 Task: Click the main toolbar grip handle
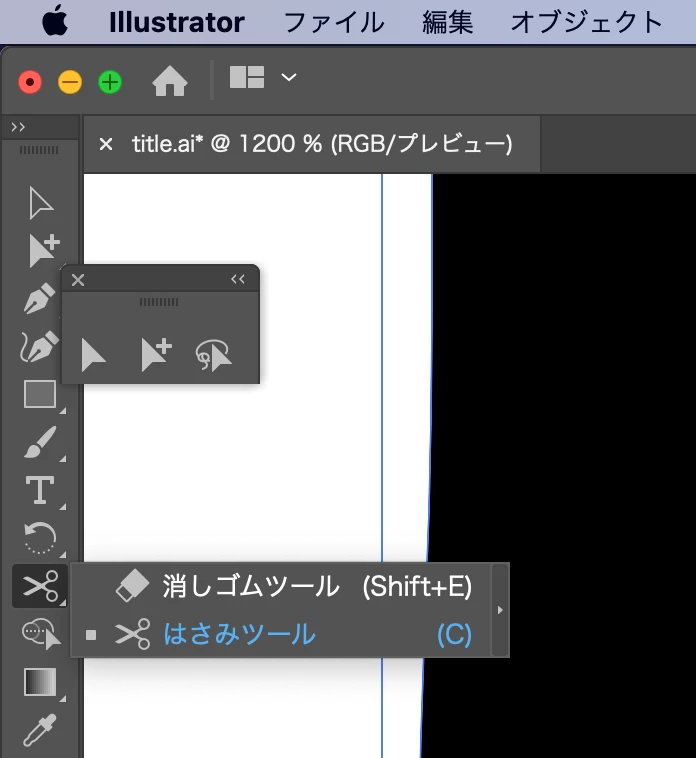click(x=39, y=150)
